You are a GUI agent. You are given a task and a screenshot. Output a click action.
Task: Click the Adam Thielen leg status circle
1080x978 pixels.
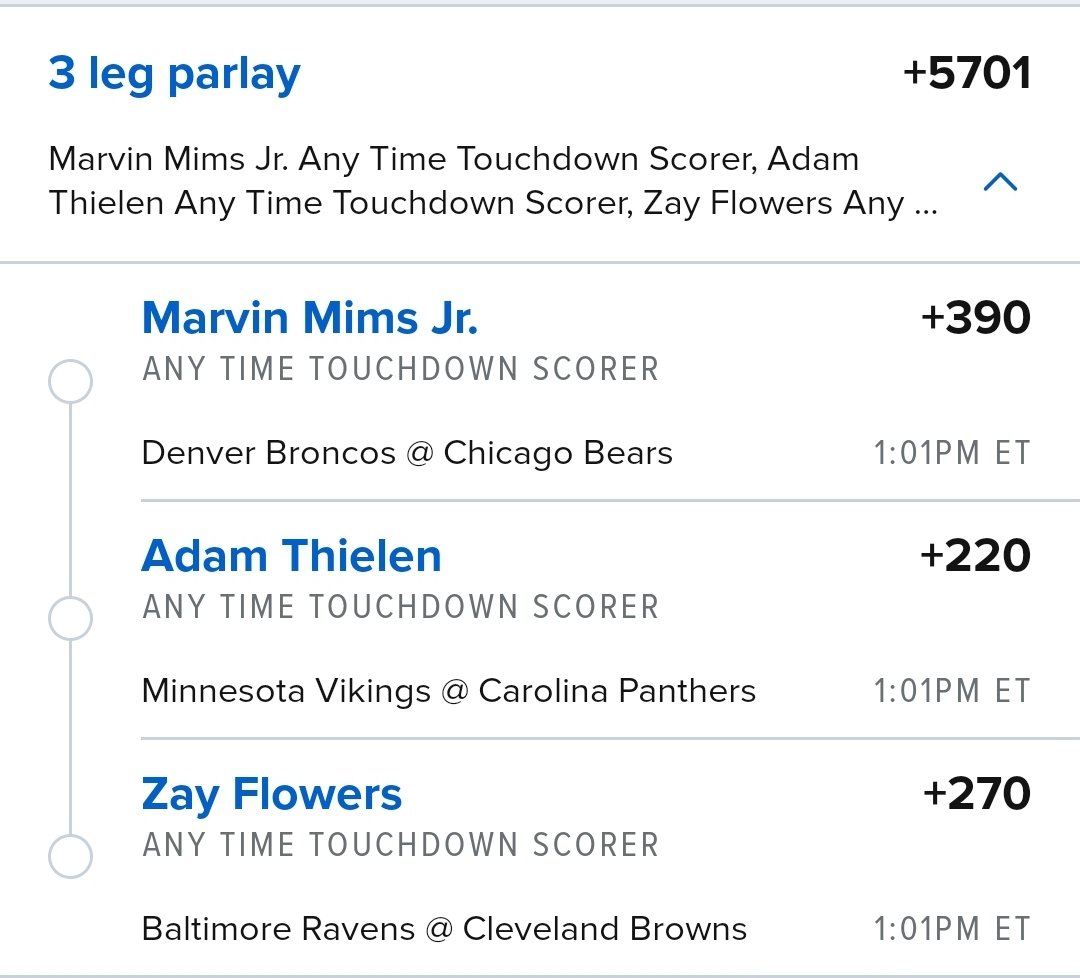point(70,618)
